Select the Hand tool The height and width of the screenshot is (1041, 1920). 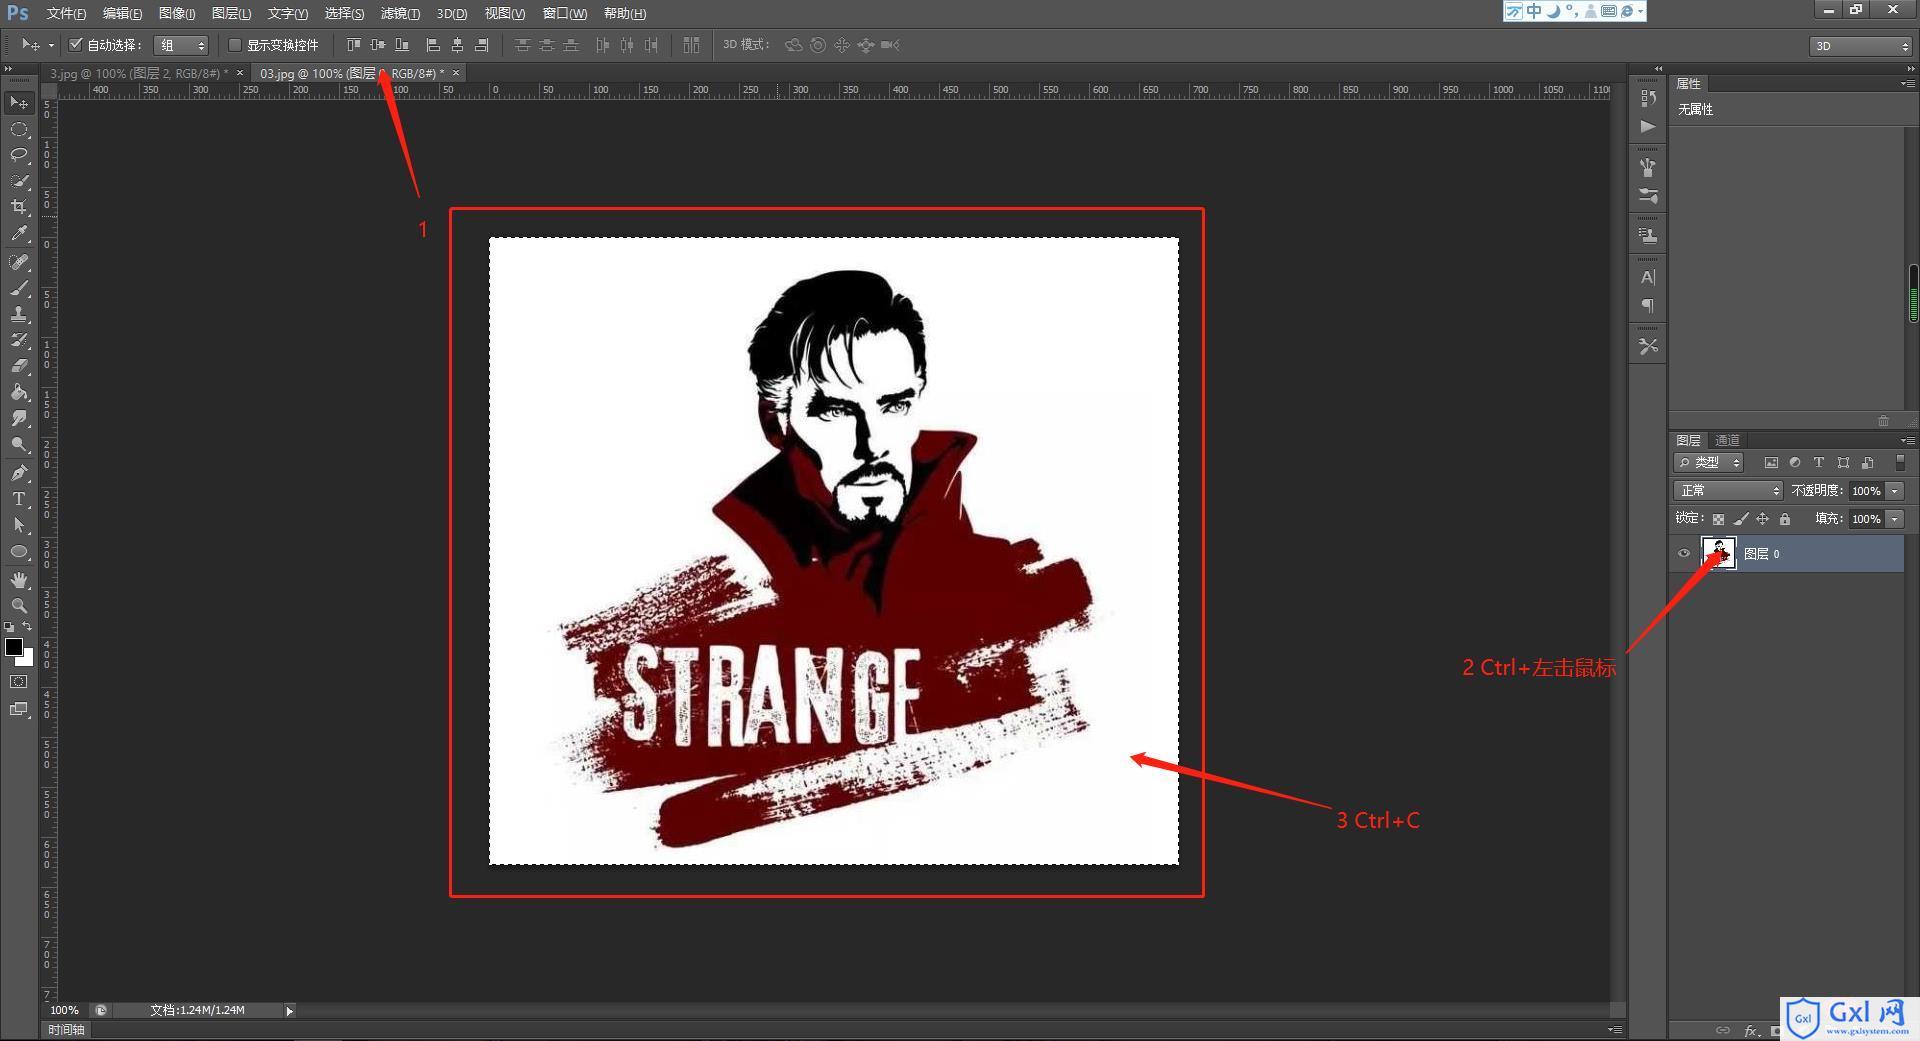point(19,580)
